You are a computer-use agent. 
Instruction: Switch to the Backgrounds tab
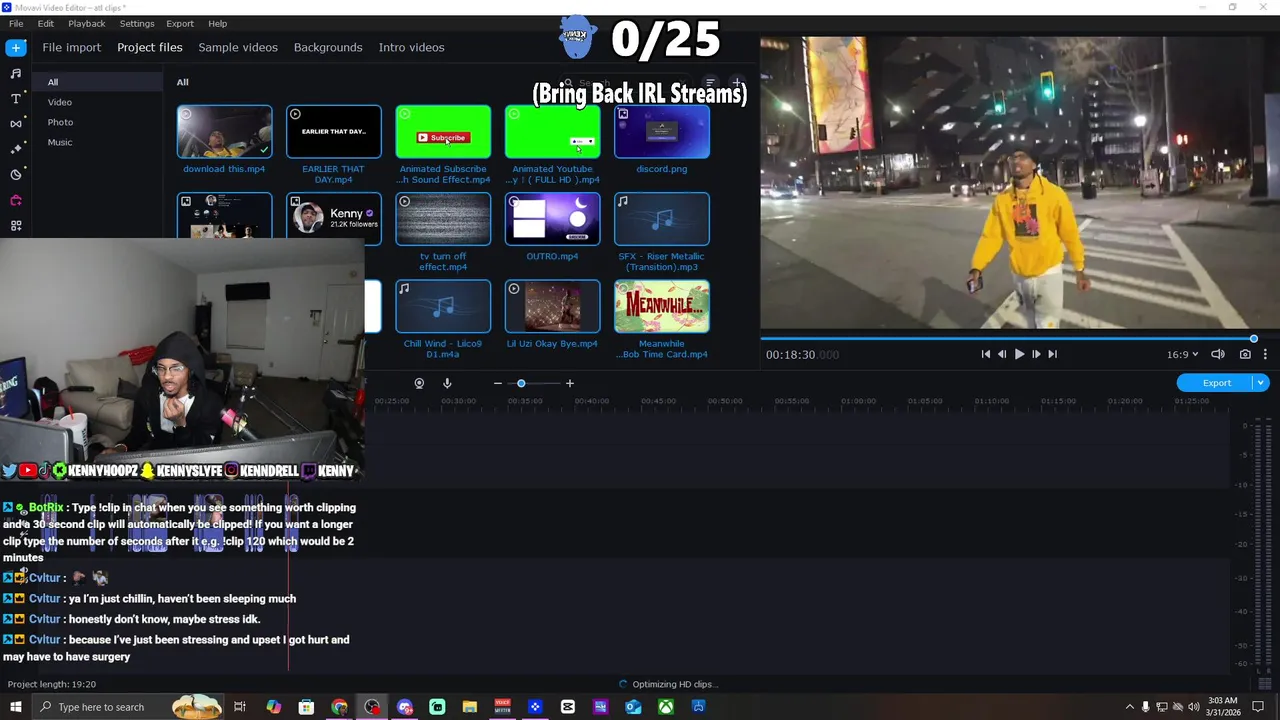[328, 47]
